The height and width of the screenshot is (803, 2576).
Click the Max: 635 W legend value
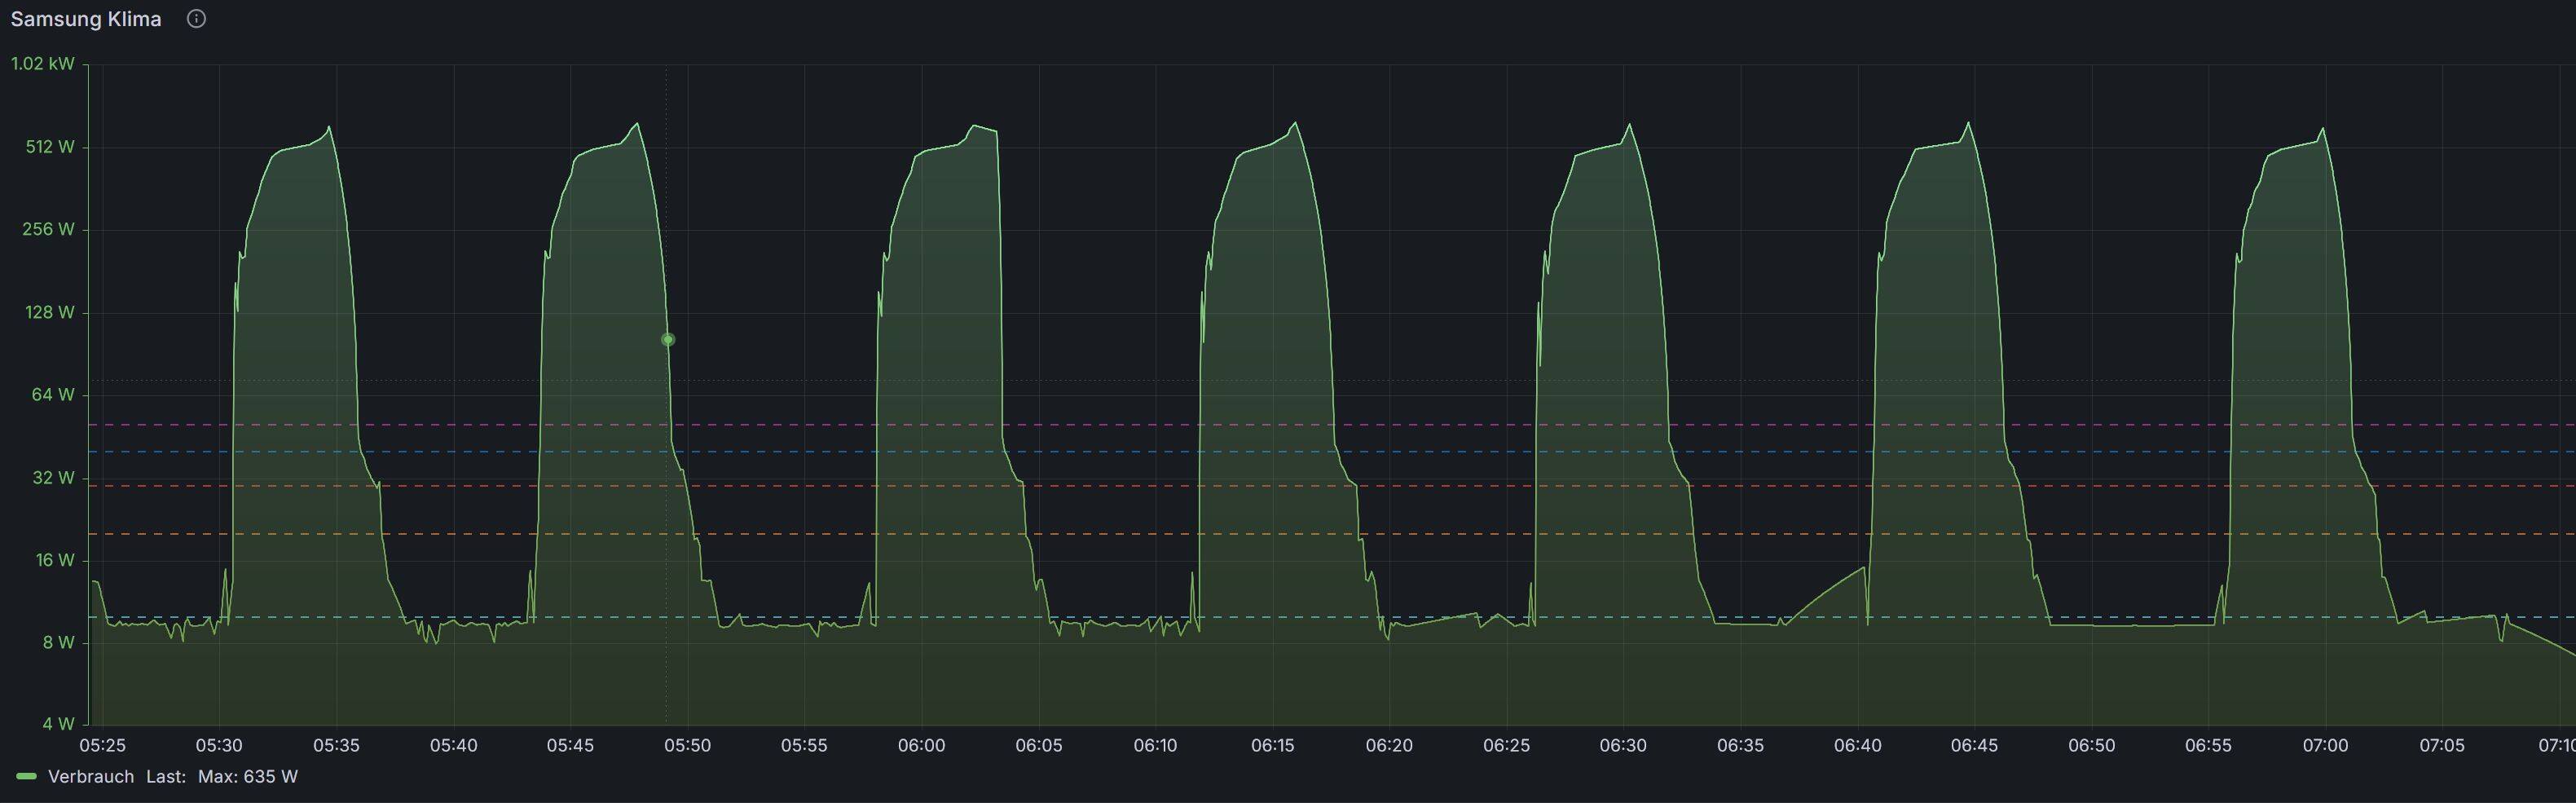[x=248, y=777]
